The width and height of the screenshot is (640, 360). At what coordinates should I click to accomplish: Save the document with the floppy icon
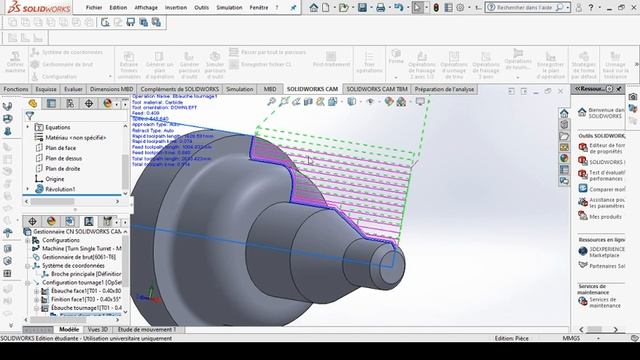click(x=362, y=7)
